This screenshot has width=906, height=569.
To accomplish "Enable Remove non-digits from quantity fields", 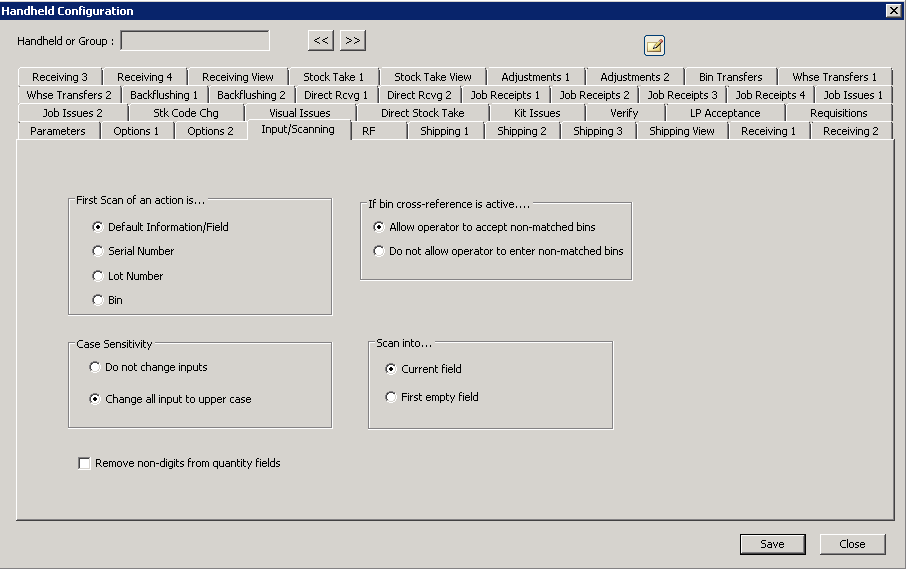I will tap(85, 464).
